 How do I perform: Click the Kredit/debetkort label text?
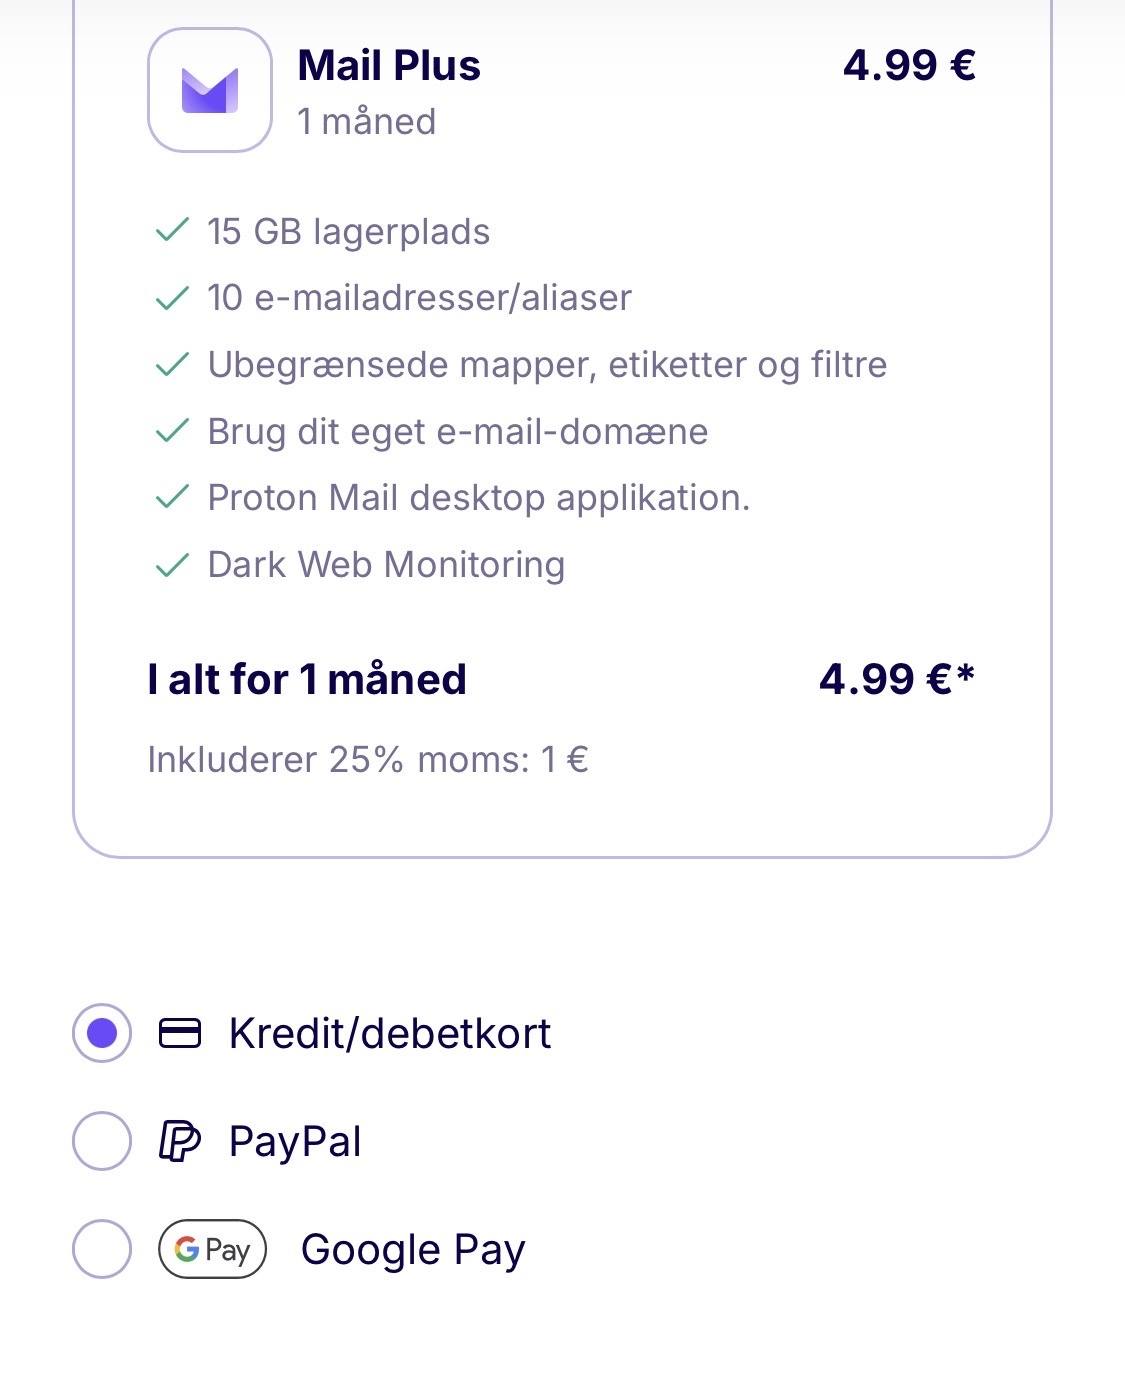click(x=390, y=1033)
